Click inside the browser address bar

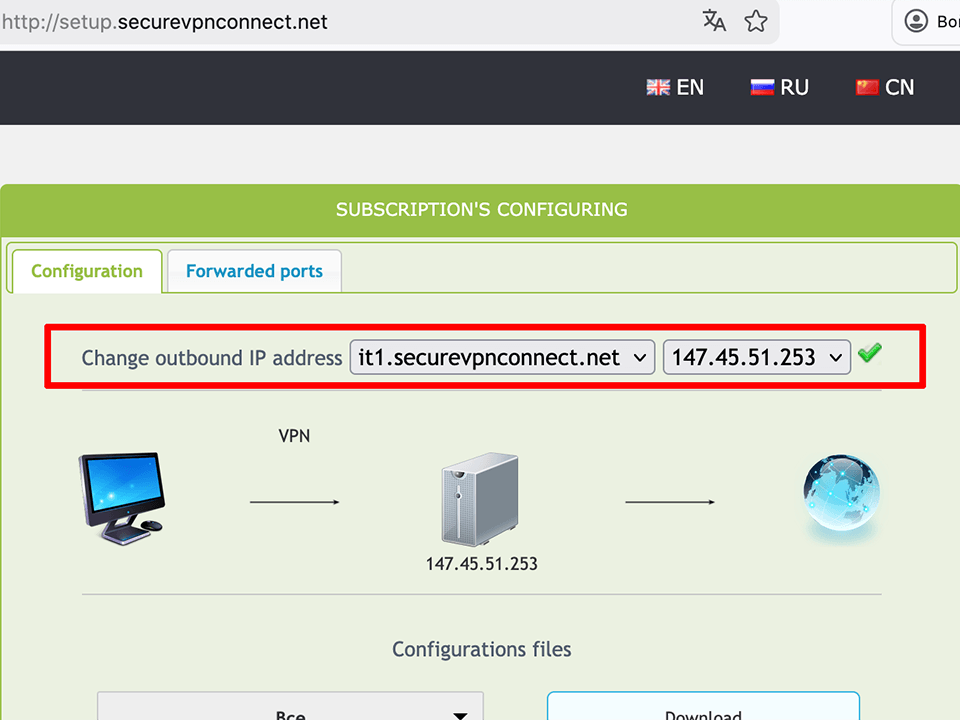tap(300, 20)
